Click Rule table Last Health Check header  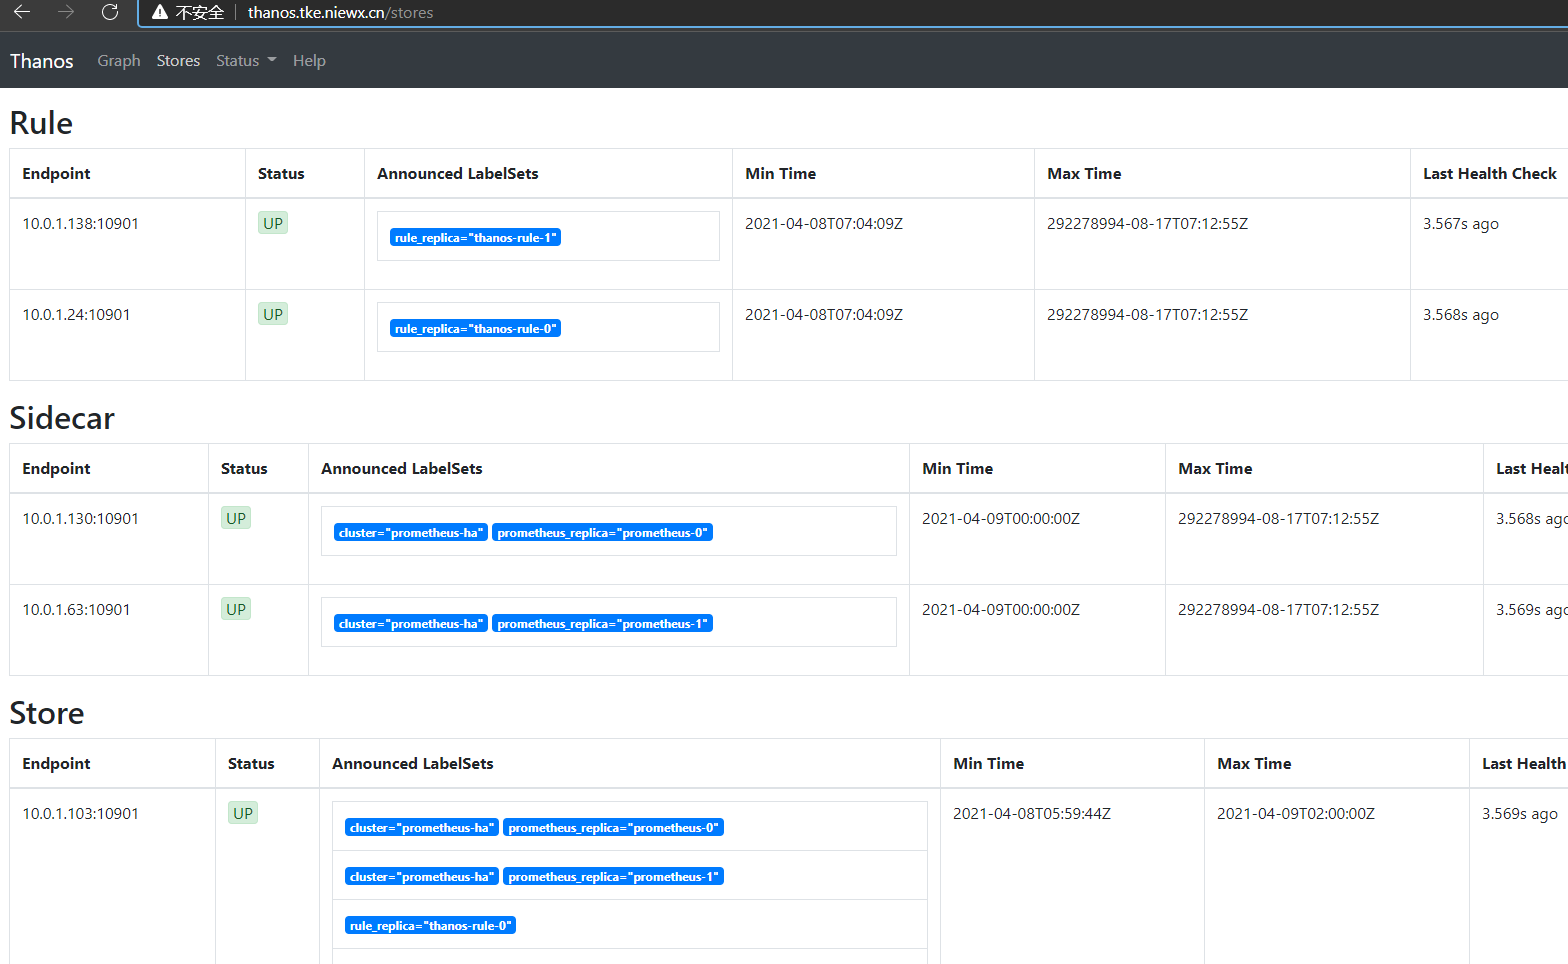1490,174
